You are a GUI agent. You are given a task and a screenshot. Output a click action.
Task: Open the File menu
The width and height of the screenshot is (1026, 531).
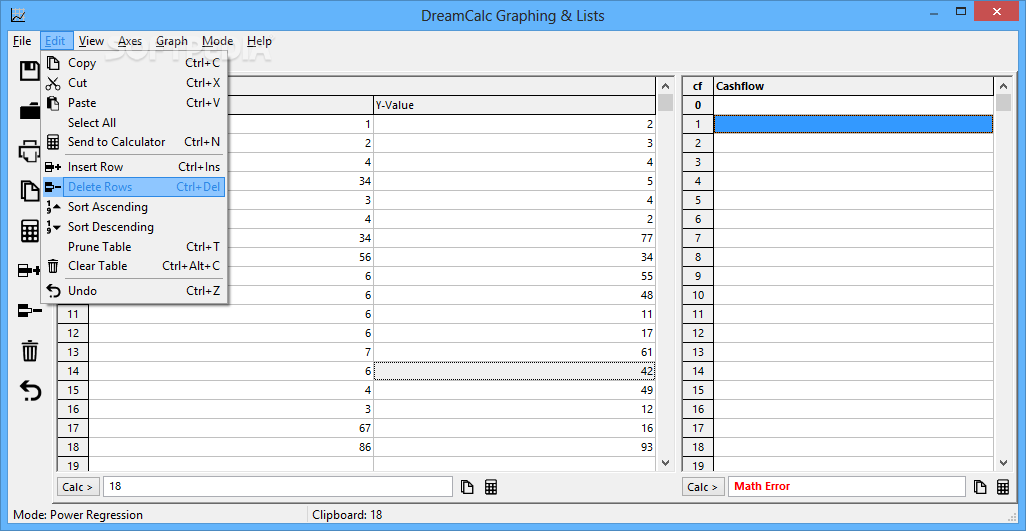click(x=22, y=41)
